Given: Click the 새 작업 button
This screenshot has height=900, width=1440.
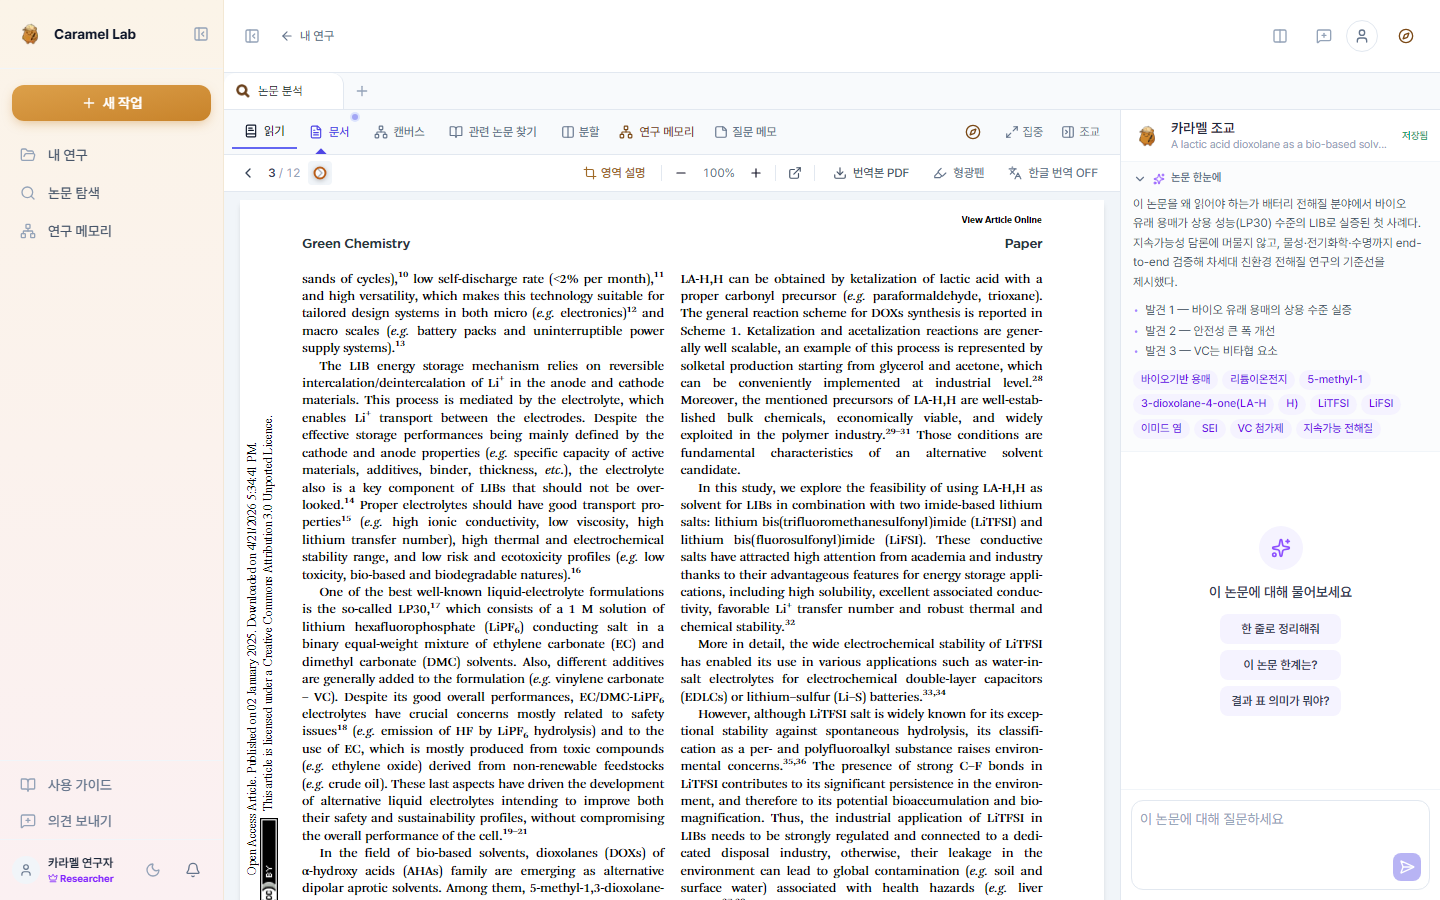Looking at the screenshot, I should pos(111,103).
